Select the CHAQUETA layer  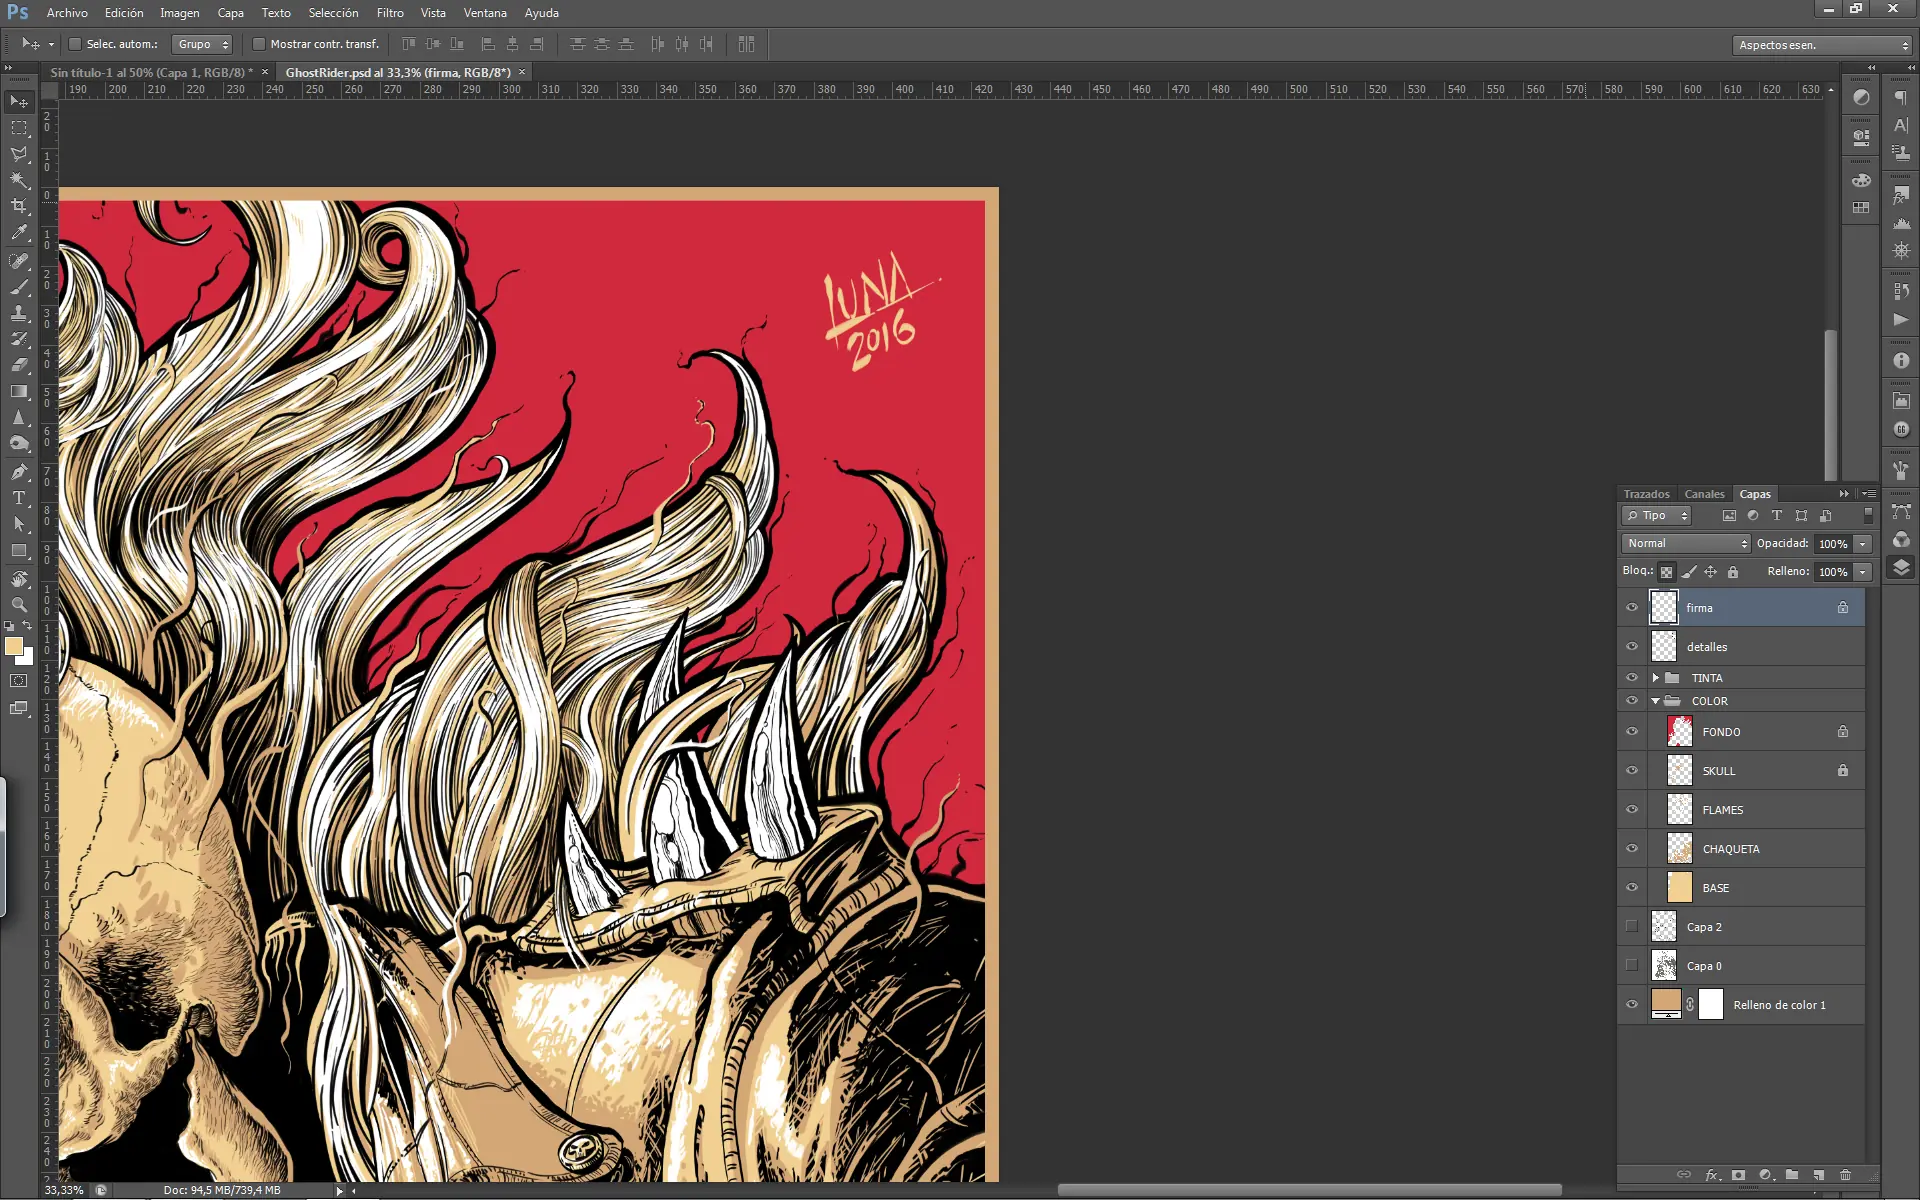click(x=1757, y=849)
